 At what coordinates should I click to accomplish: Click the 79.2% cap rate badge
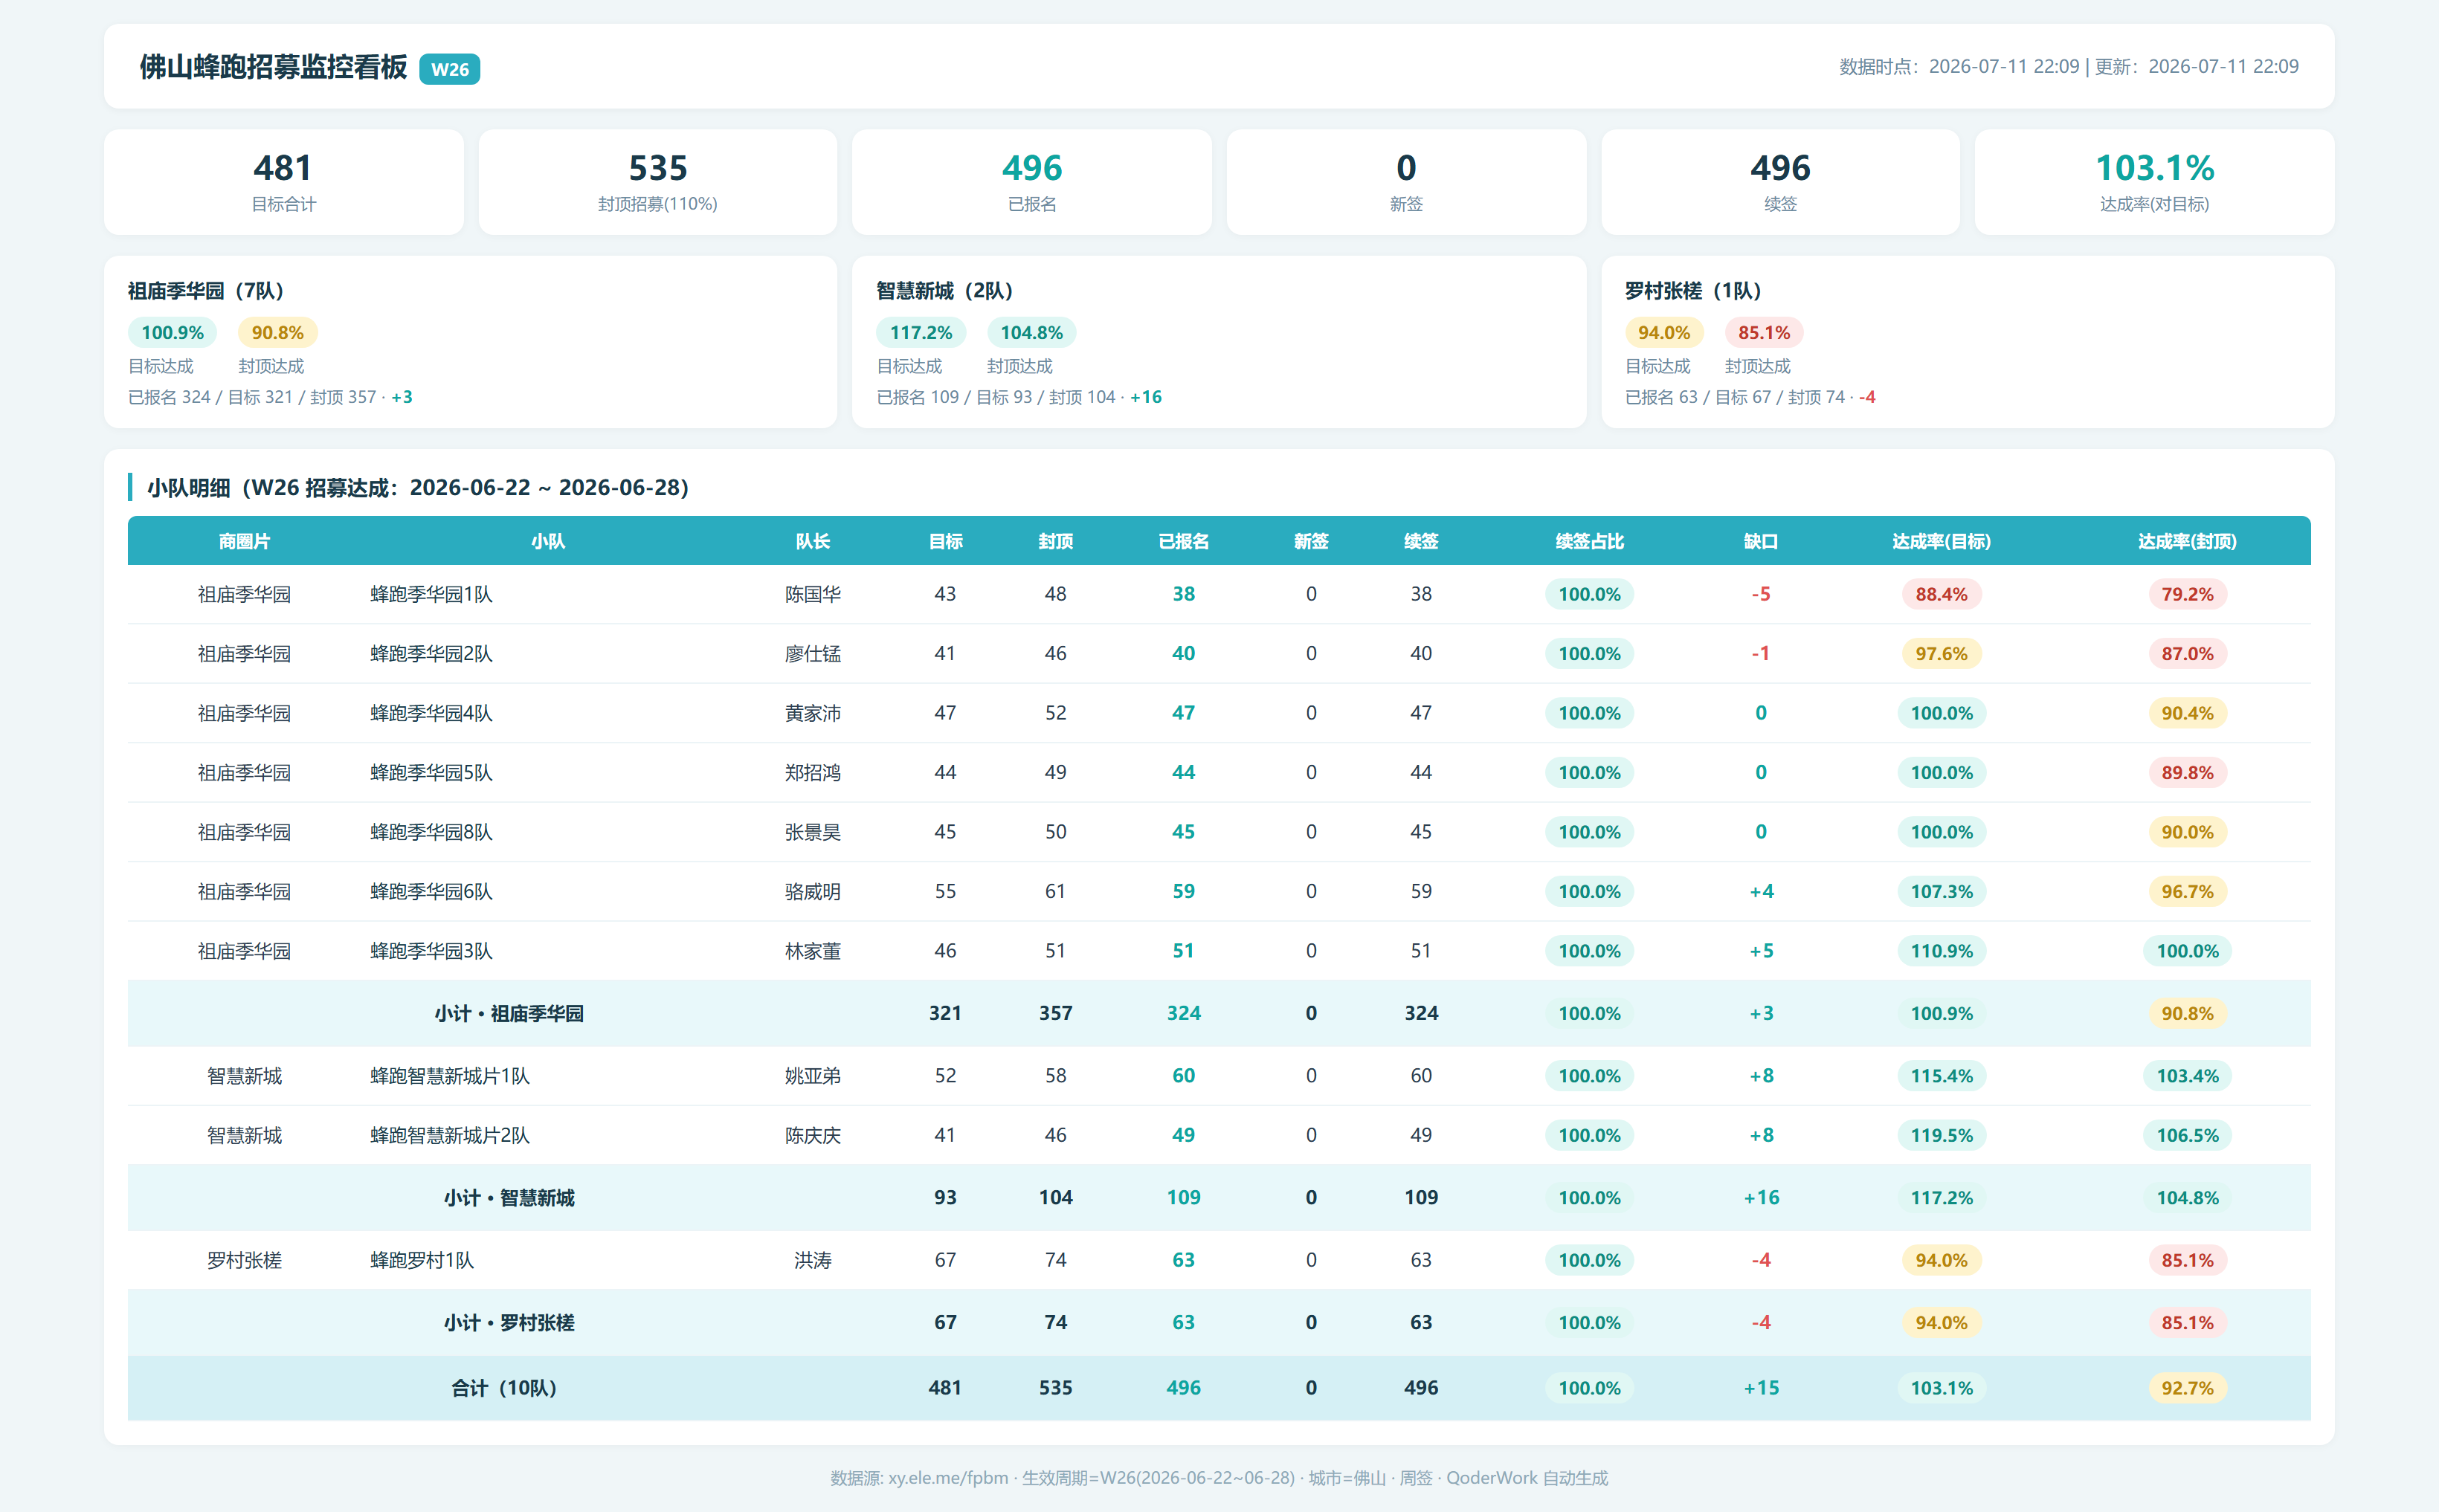click(2187, 594)
